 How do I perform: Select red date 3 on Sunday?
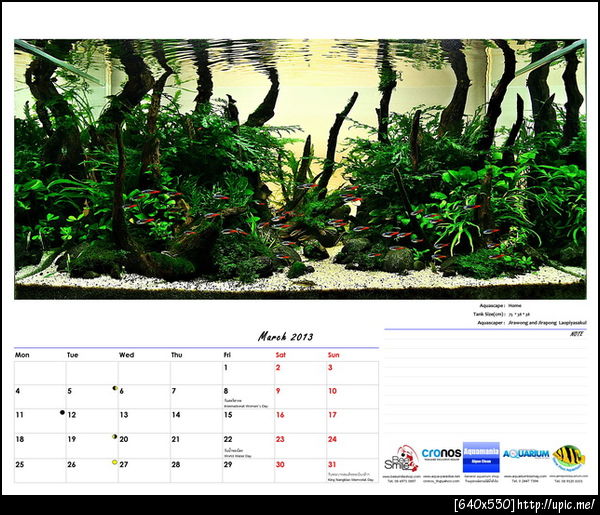(330, 368)
